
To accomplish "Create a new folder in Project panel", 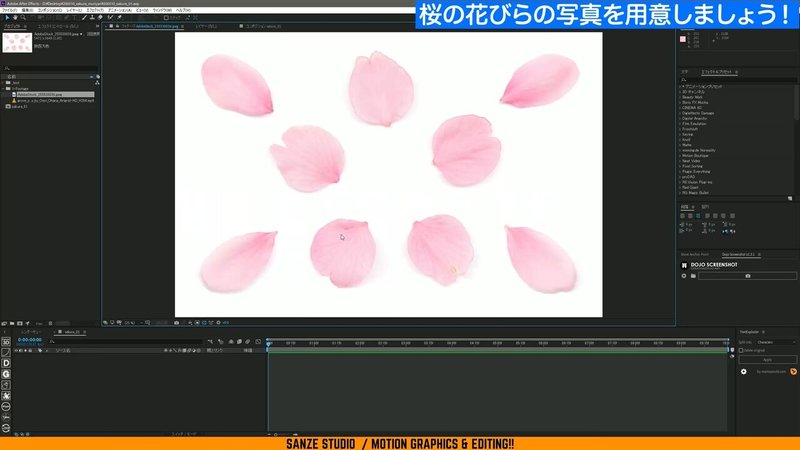I will pyautogui.click(x=12, y=323).
